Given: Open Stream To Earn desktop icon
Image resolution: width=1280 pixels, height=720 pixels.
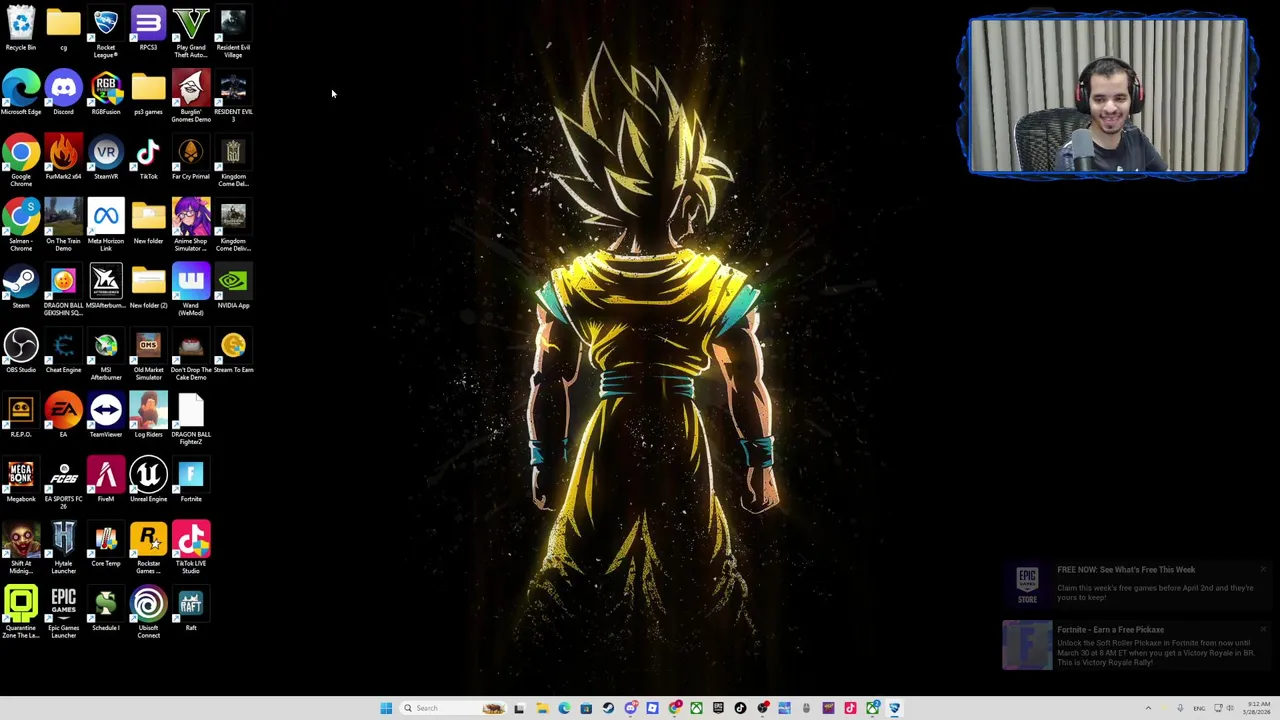Looking at the screenshot, I should coord(233,352).
